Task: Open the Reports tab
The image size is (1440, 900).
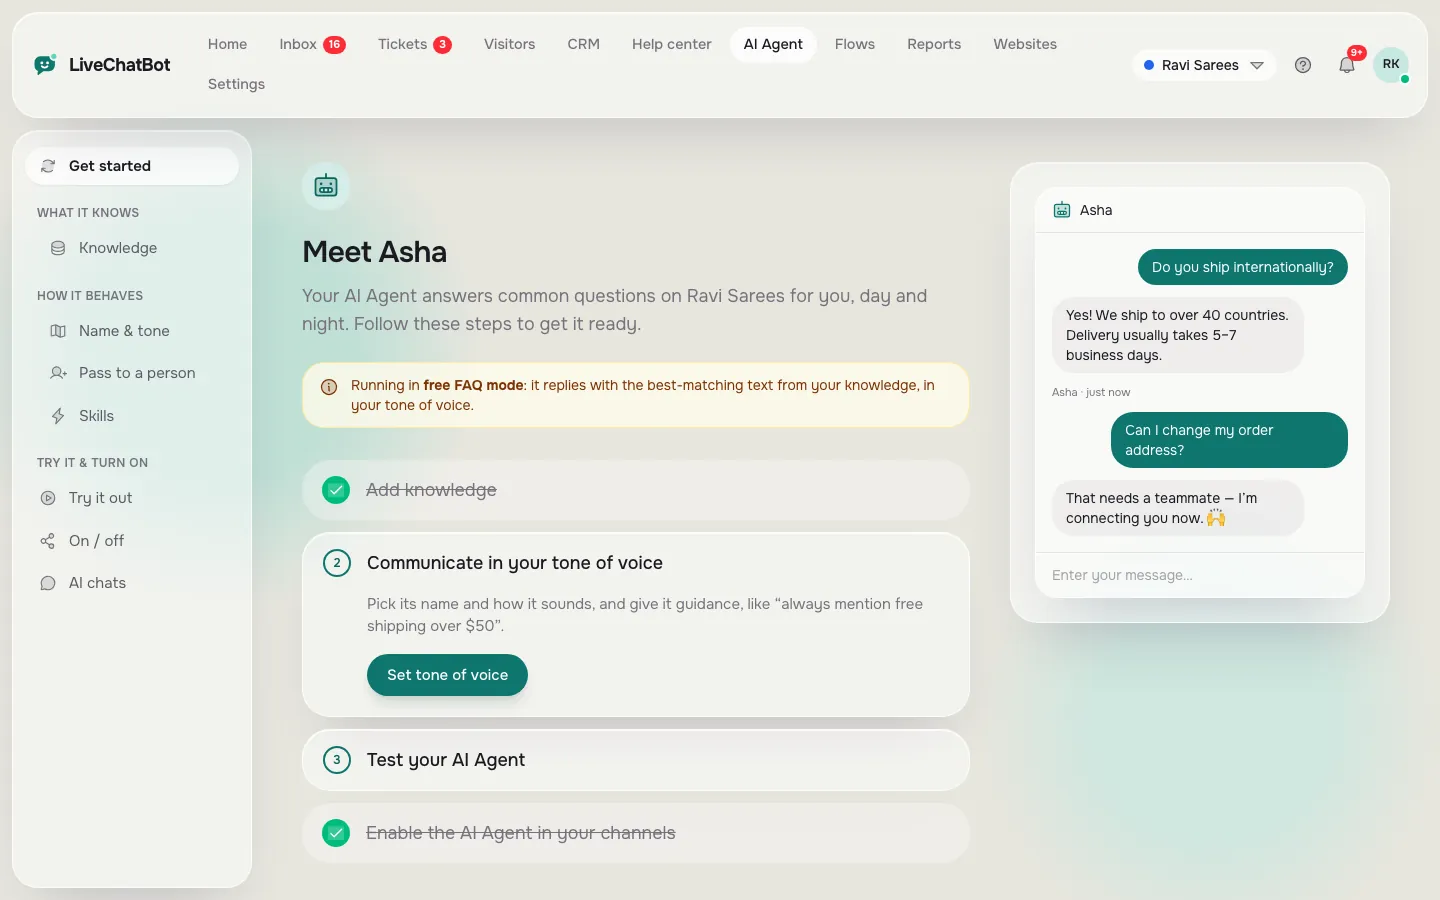Action: [x=934, y=44]
